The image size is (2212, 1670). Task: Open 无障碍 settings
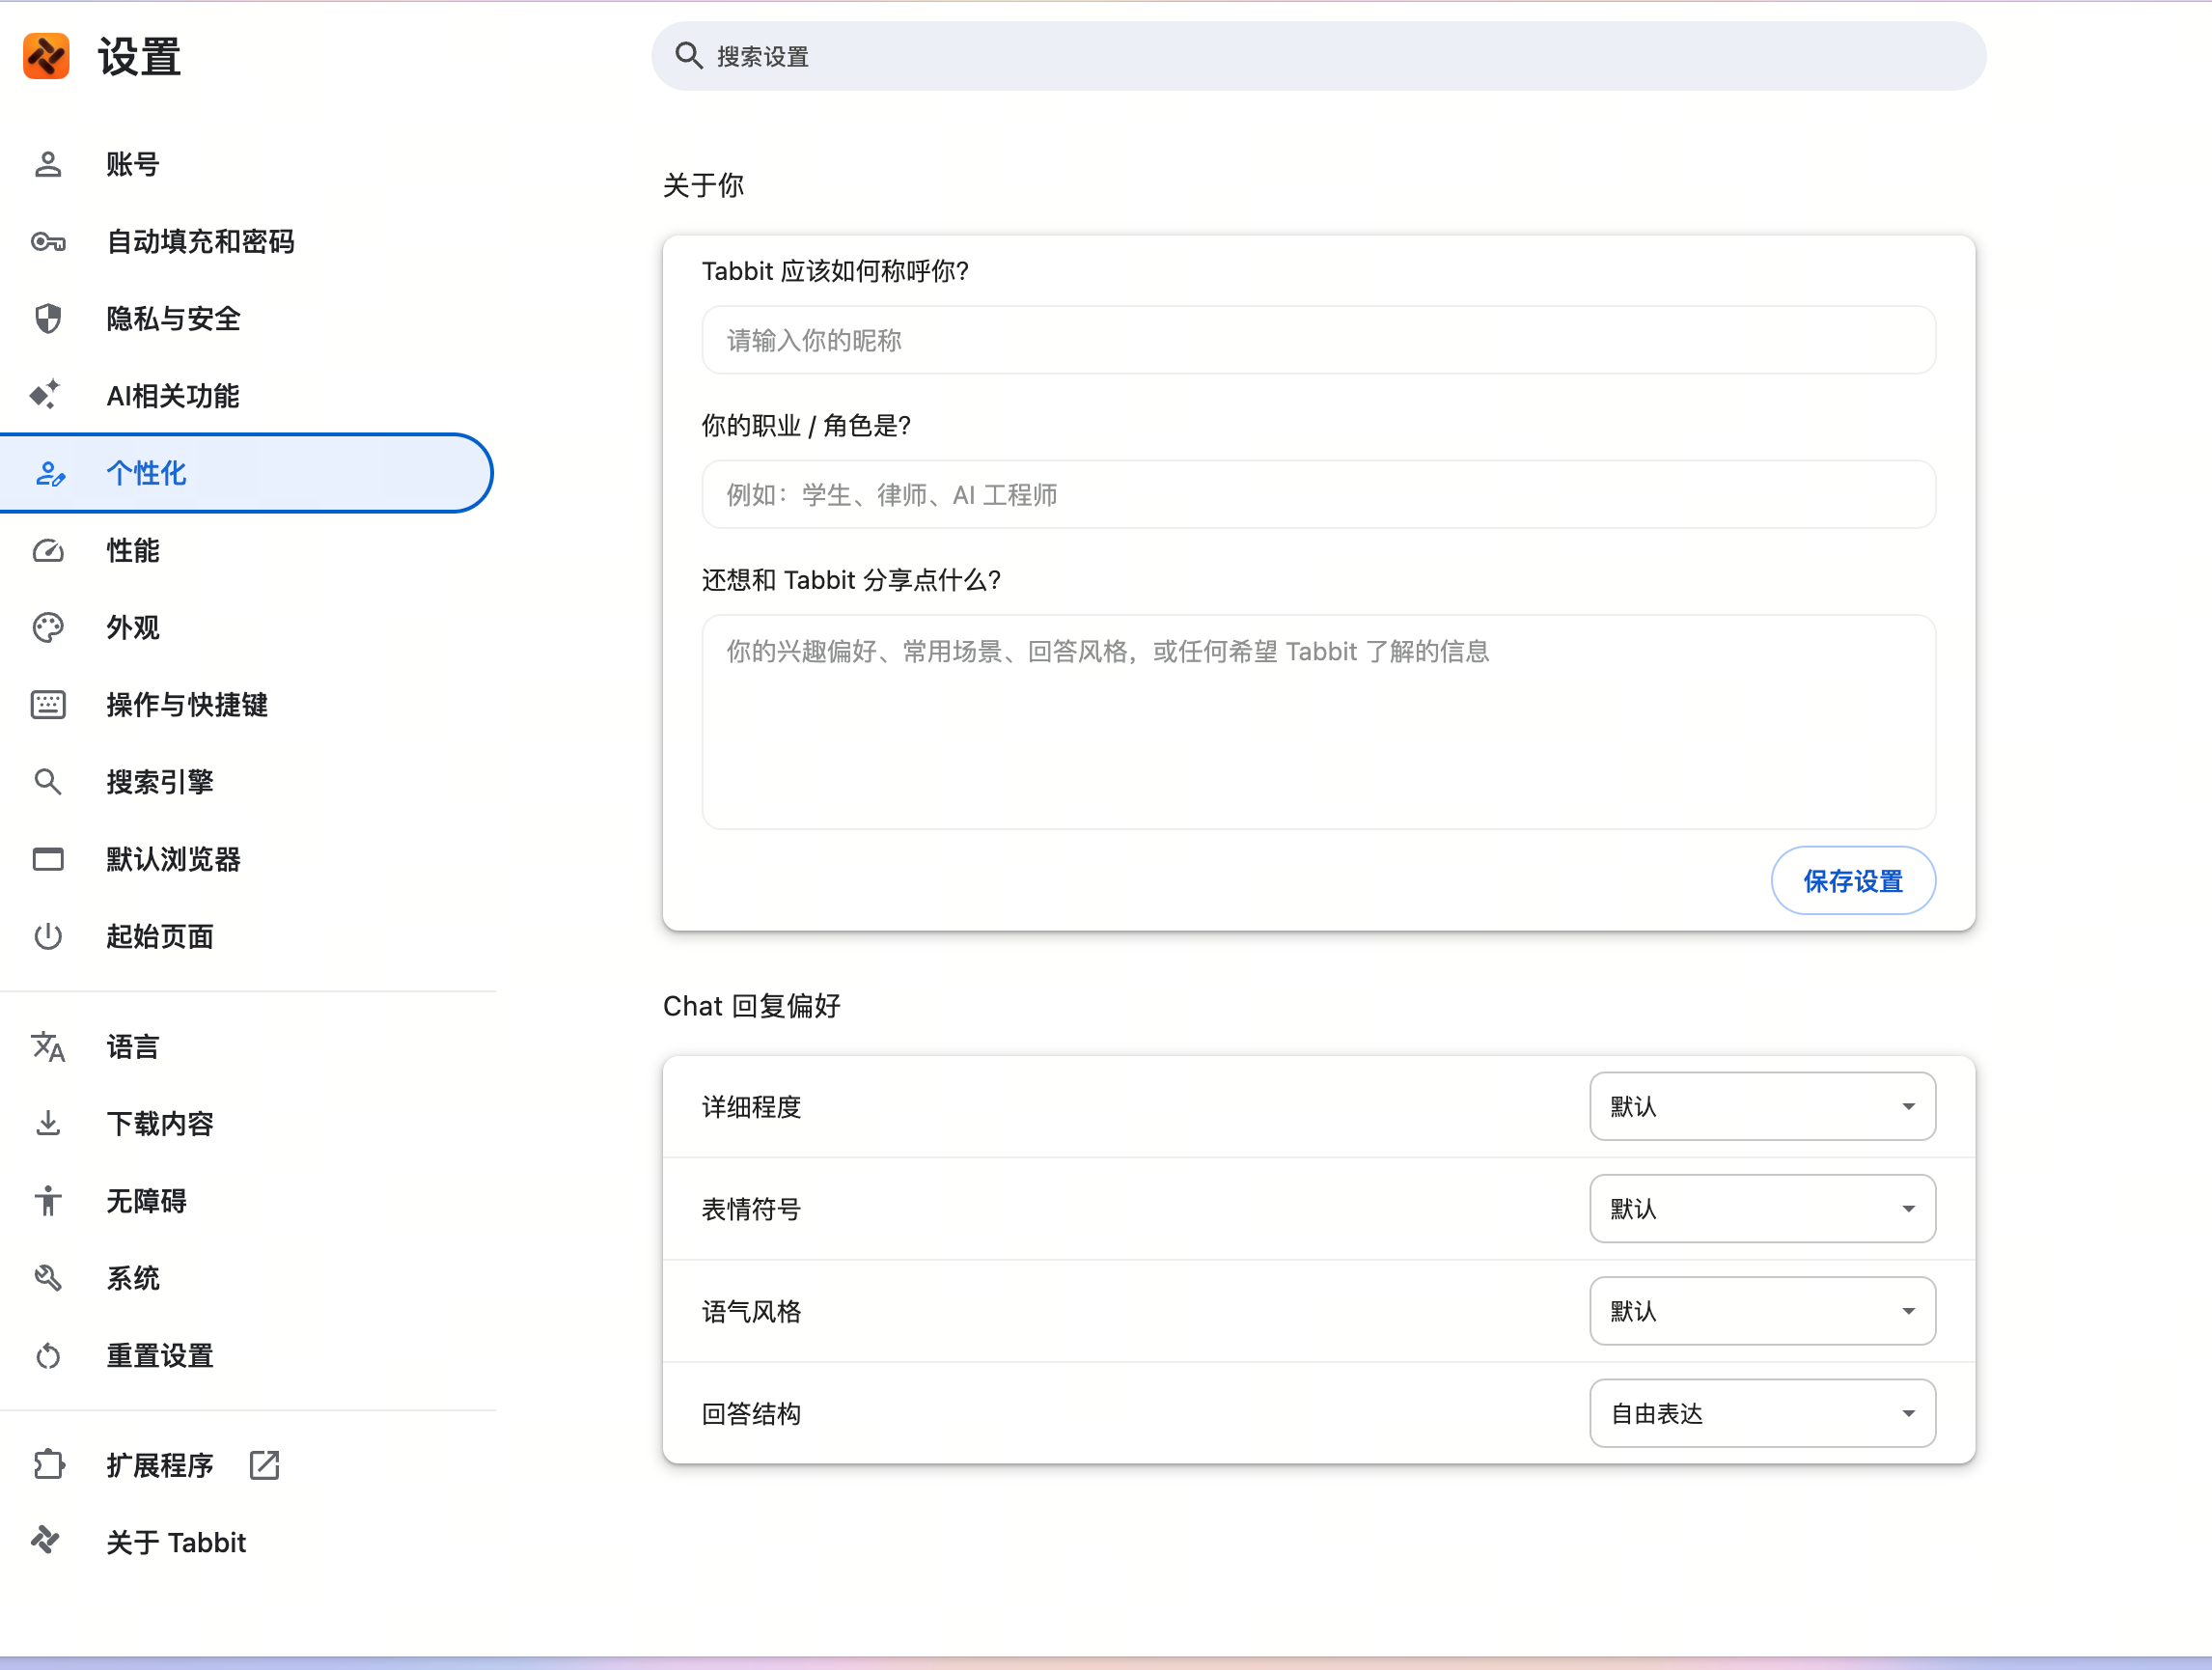[x=247, y=1200]
